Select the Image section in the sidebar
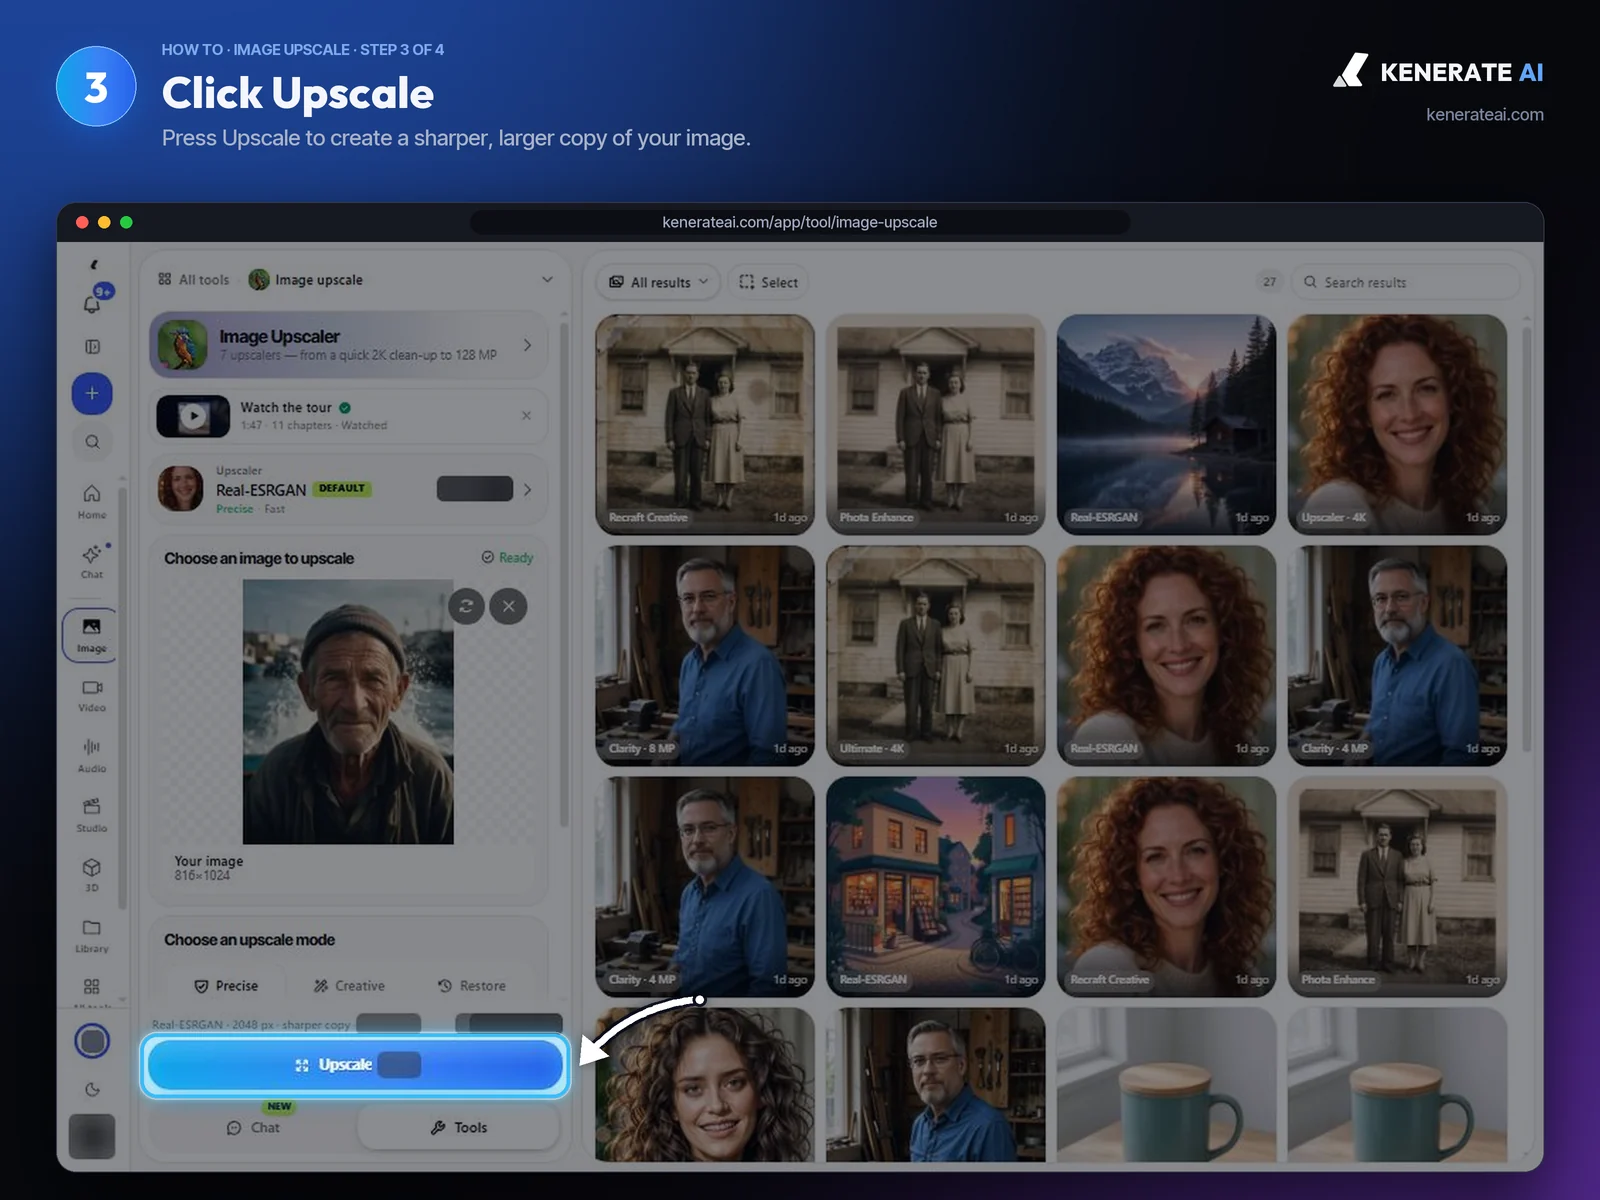The height and width of the screenshot is (1200, 1600). (91, 635)
